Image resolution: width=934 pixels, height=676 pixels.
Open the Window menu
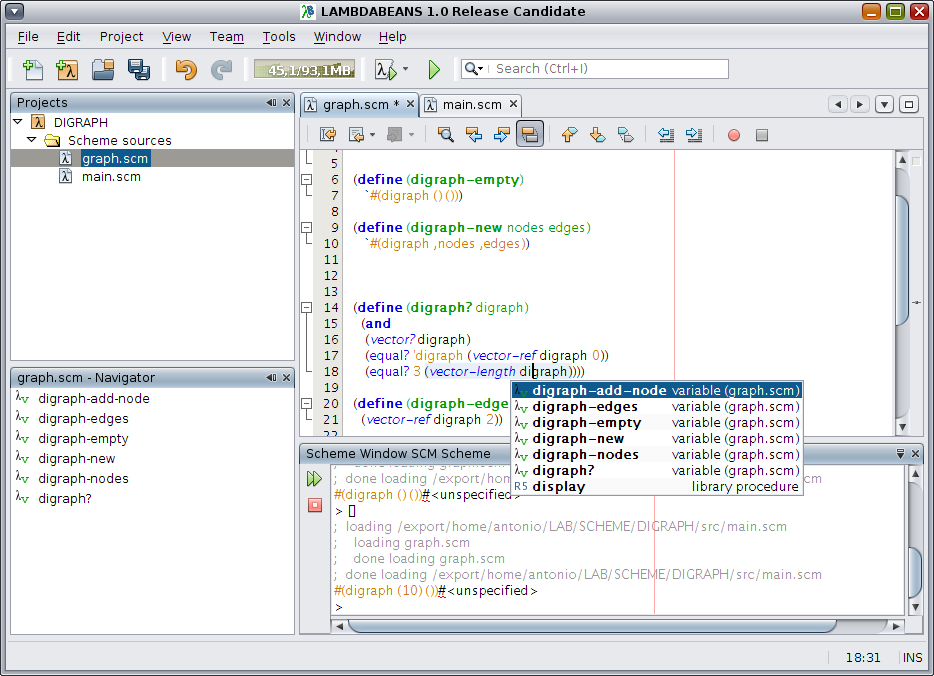337,37
